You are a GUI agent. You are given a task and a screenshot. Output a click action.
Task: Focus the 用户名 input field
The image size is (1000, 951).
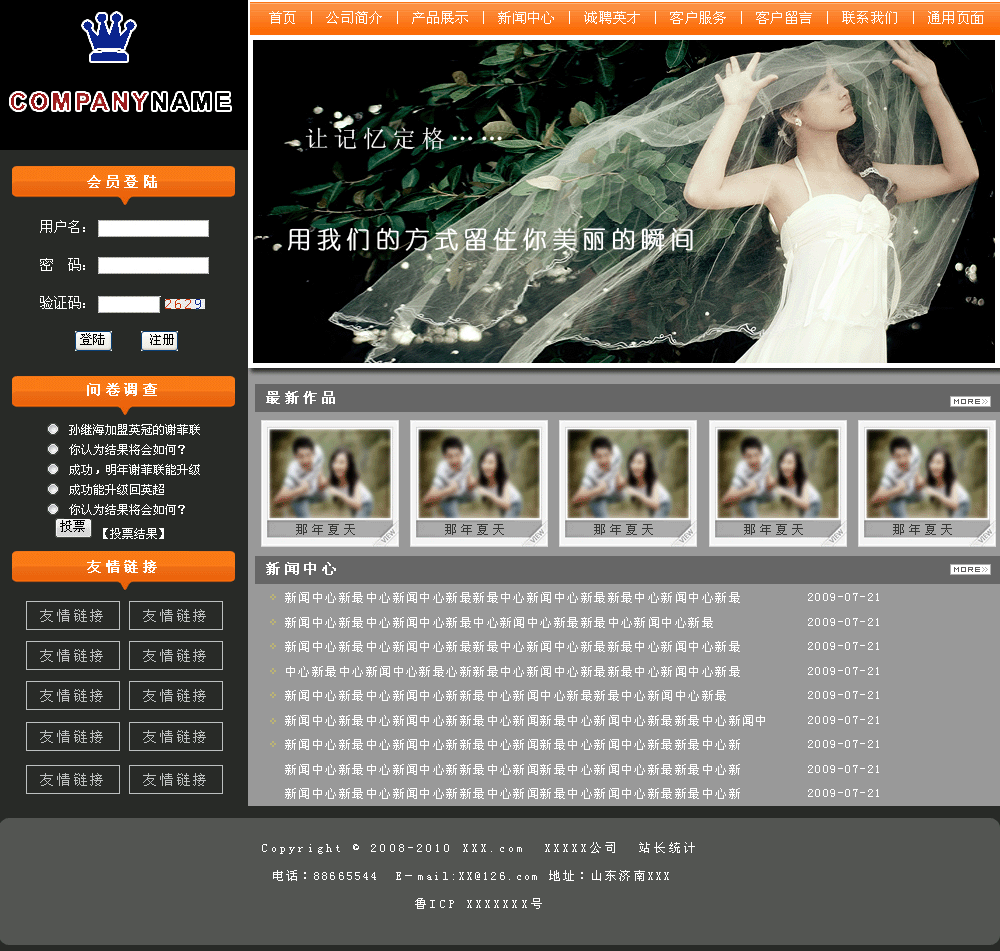pos(153,228)
